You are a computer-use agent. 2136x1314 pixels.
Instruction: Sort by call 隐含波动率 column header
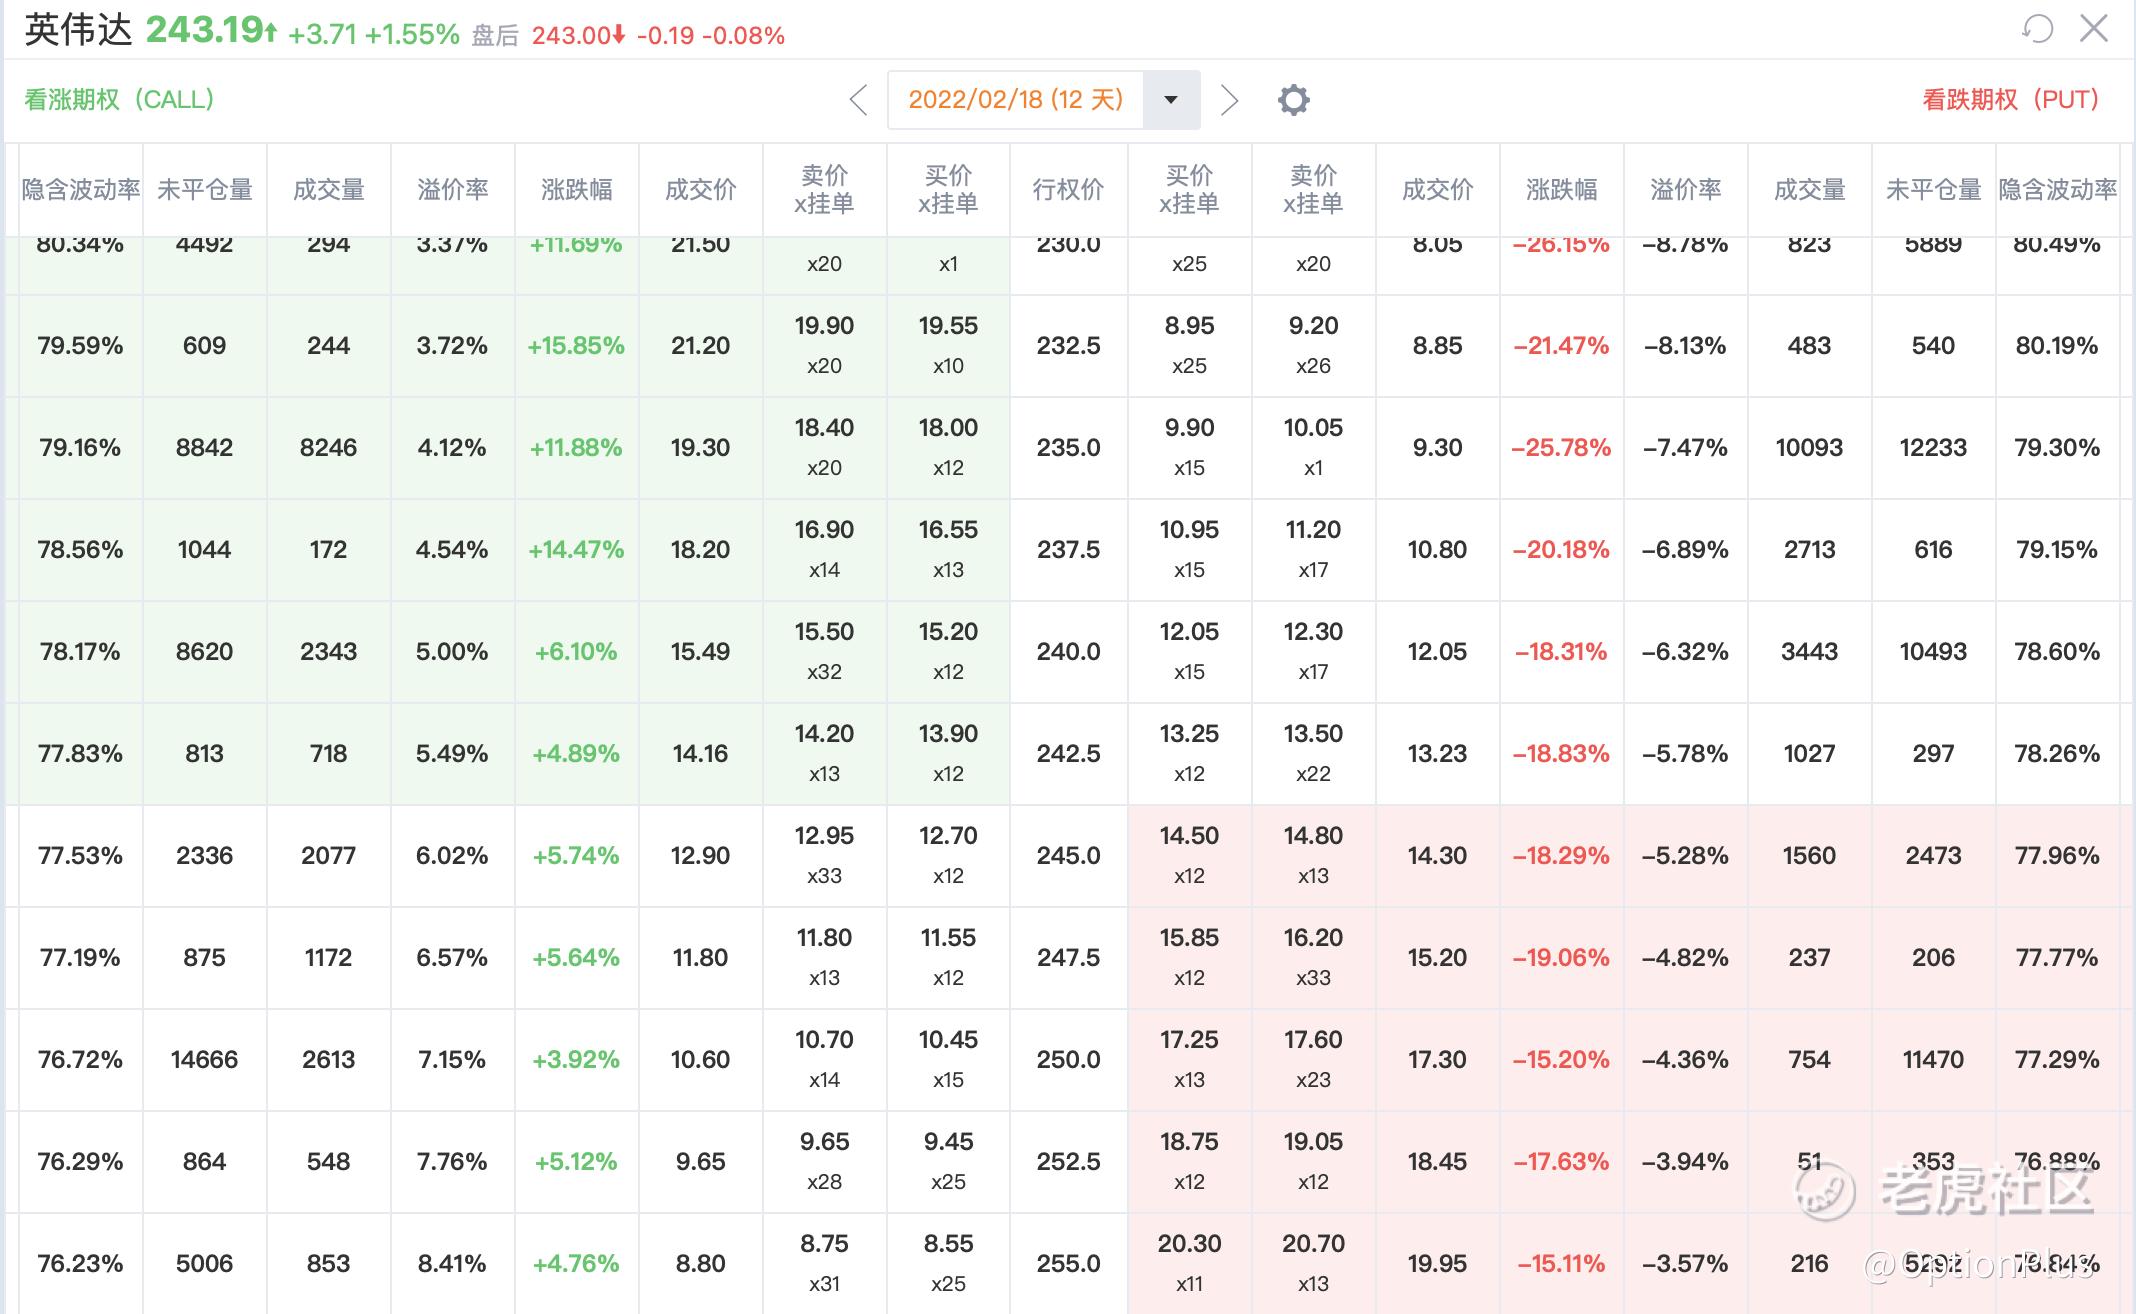pyautogui.click(x=81, y=190)
